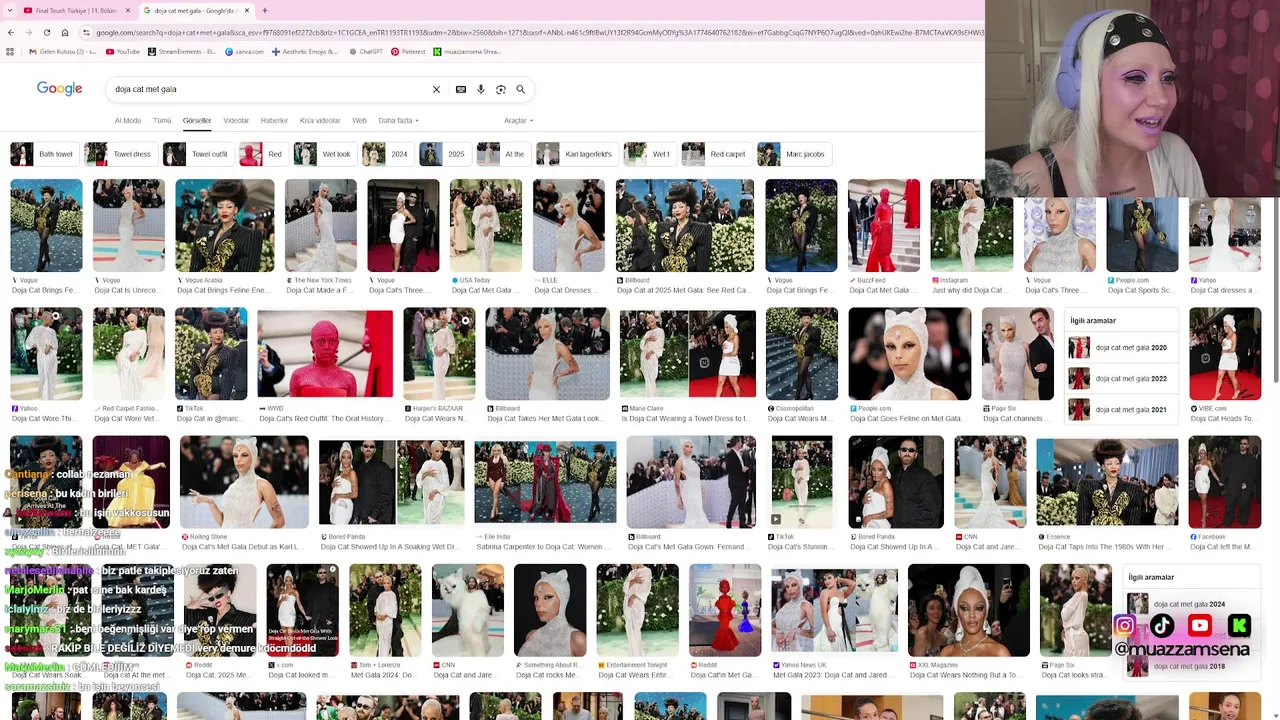Open the StreamElements bookmark
Viewport: 1280px width, 720px height.
coord(181,51)
